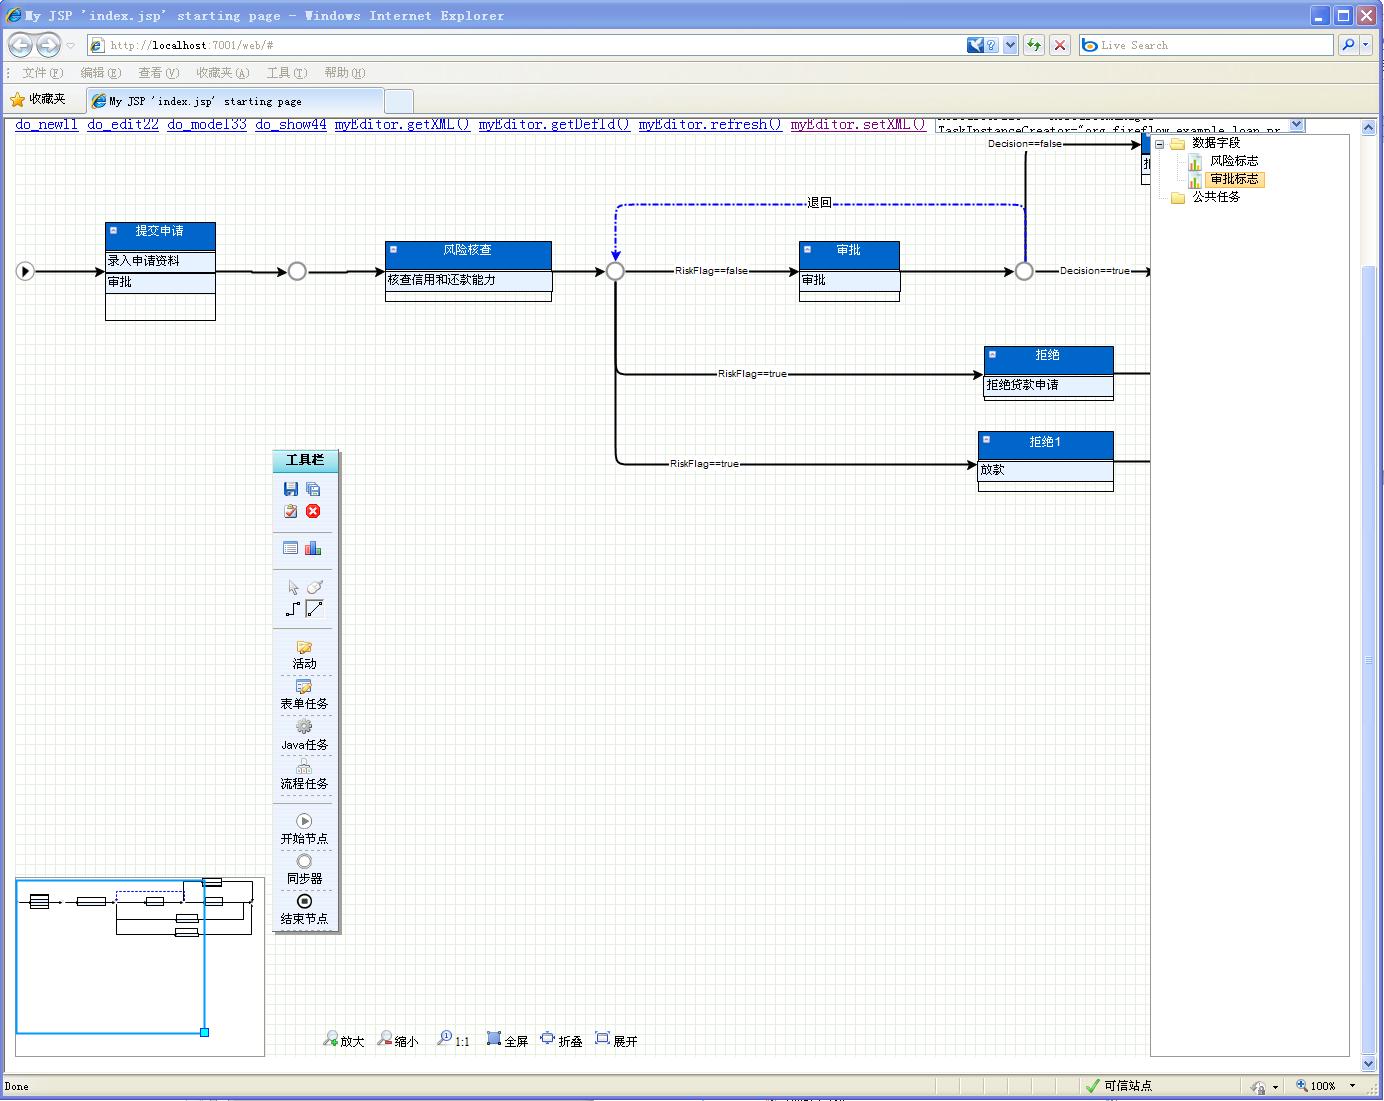This screenshot has height=1101, width=1384.
Task: Click the blue floppy-disk save icon in 工具栏
Action: coord(291,489)
